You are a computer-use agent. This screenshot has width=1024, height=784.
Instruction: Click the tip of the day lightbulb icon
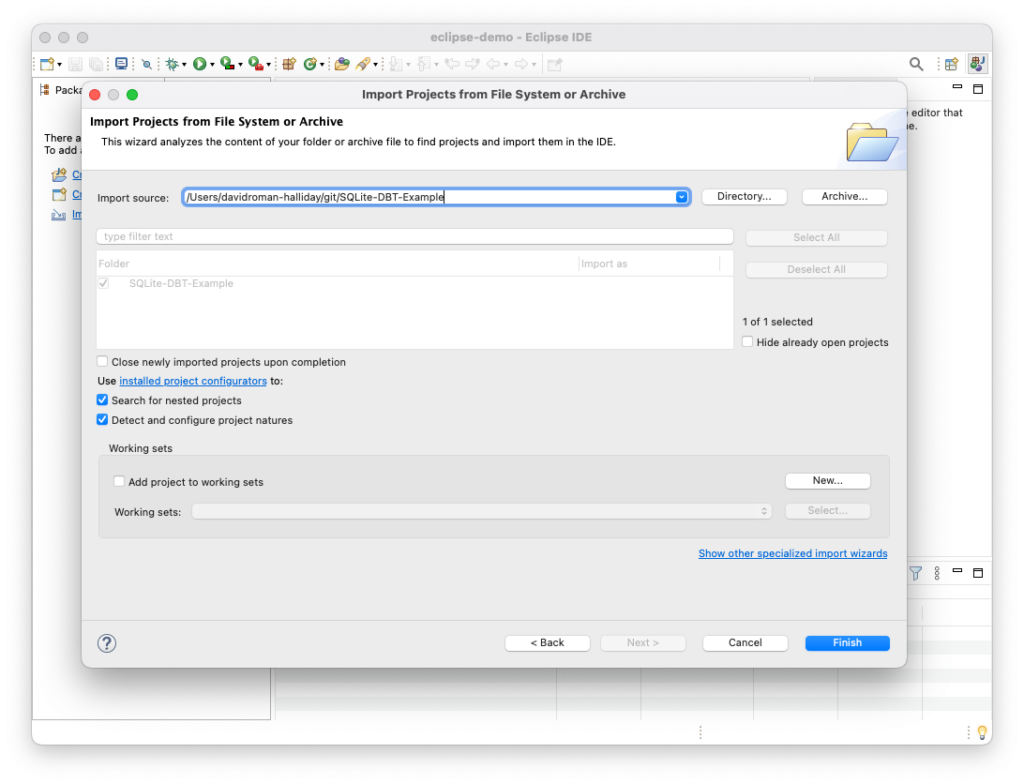(982, 733)
